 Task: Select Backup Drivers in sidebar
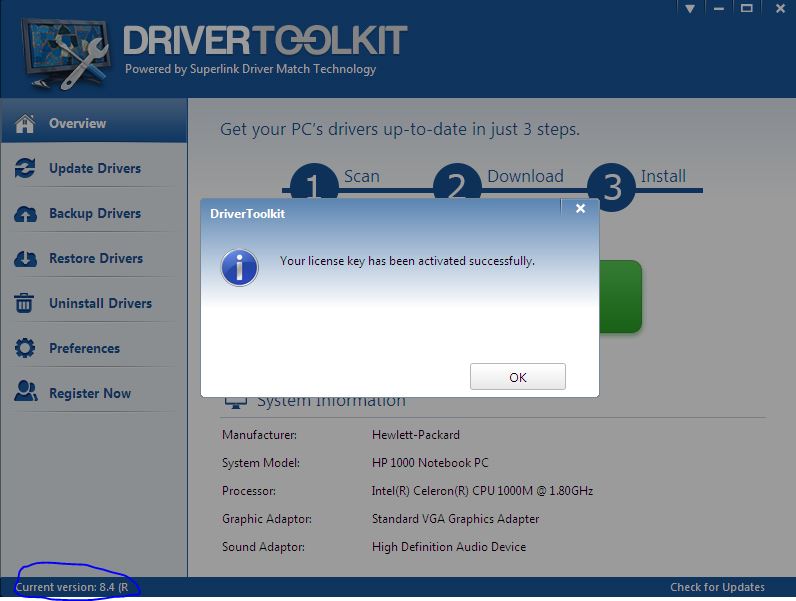click(x=94, y=213)
